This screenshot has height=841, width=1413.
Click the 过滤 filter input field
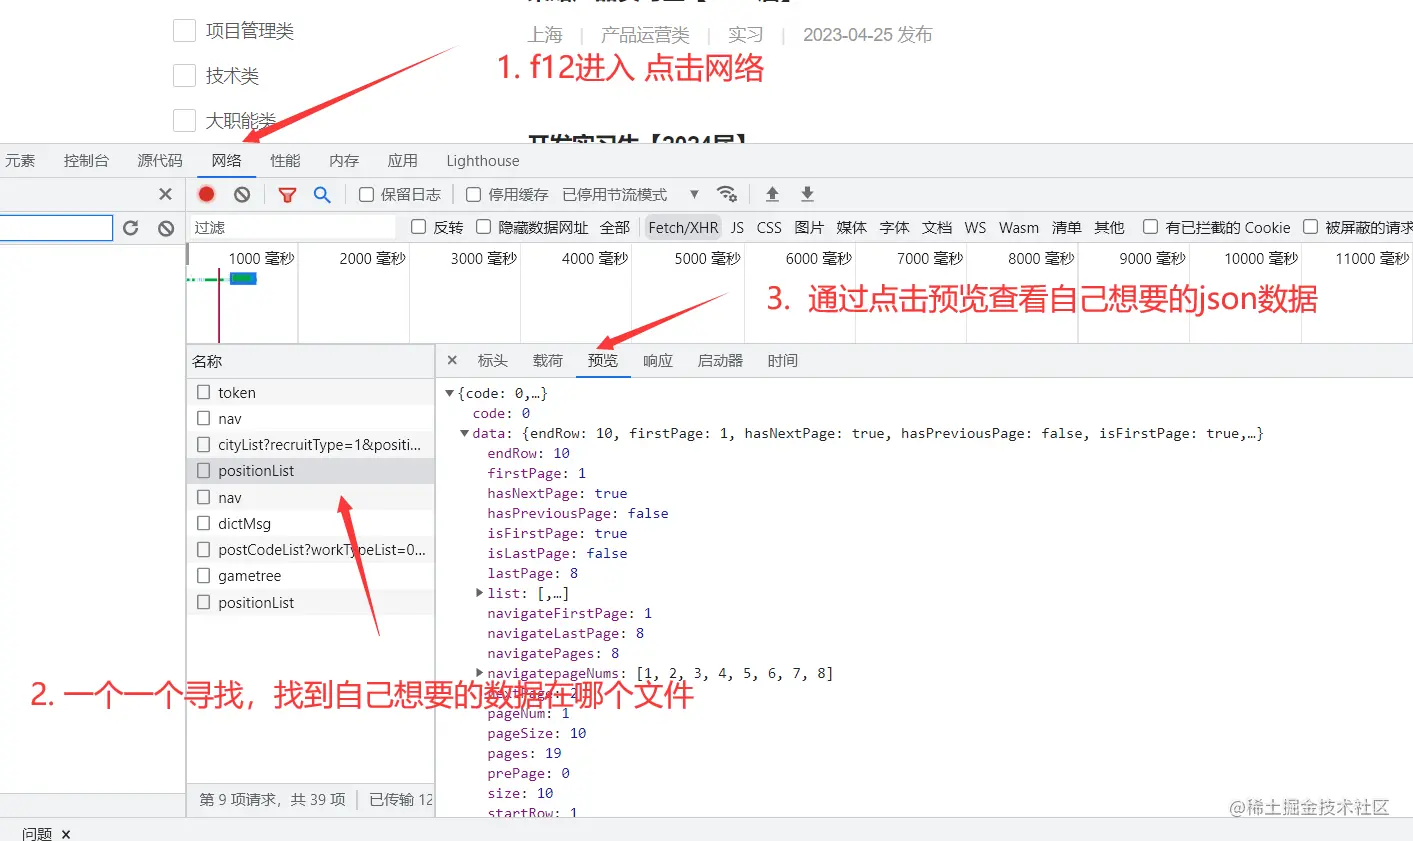click(294, 228)
